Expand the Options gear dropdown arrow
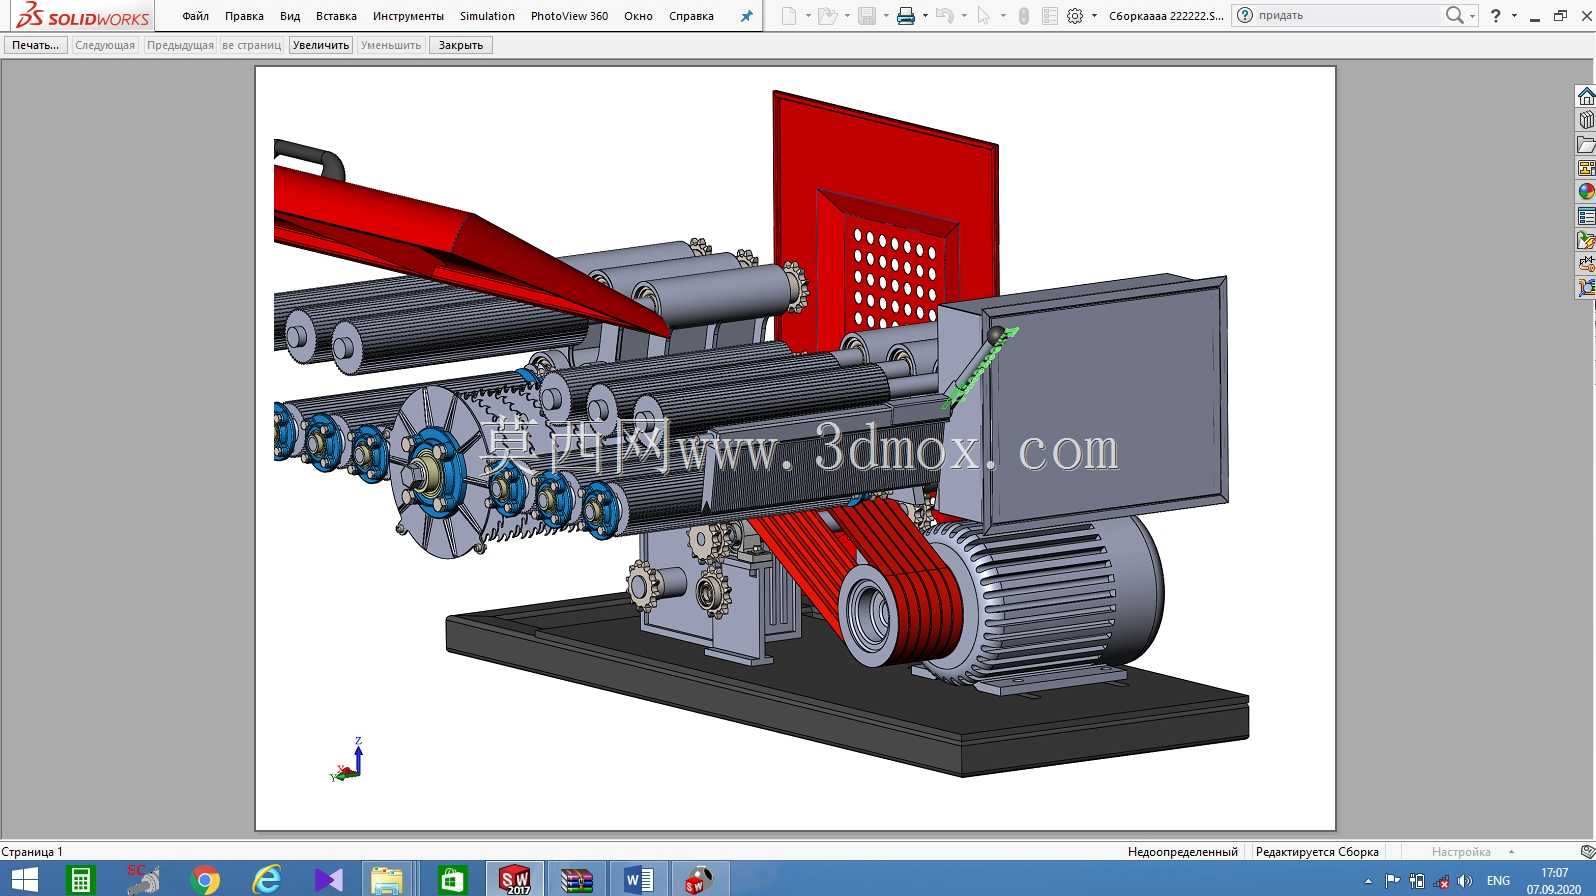Image resolution: width=1596 pixels, height=896 pixels. click(1094, 16)
